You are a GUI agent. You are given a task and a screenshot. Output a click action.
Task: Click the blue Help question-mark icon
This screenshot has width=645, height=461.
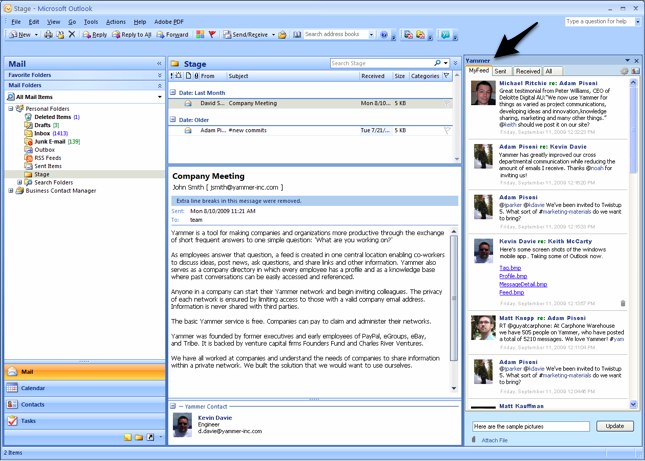pyautogui.click(x=384, y=35)
